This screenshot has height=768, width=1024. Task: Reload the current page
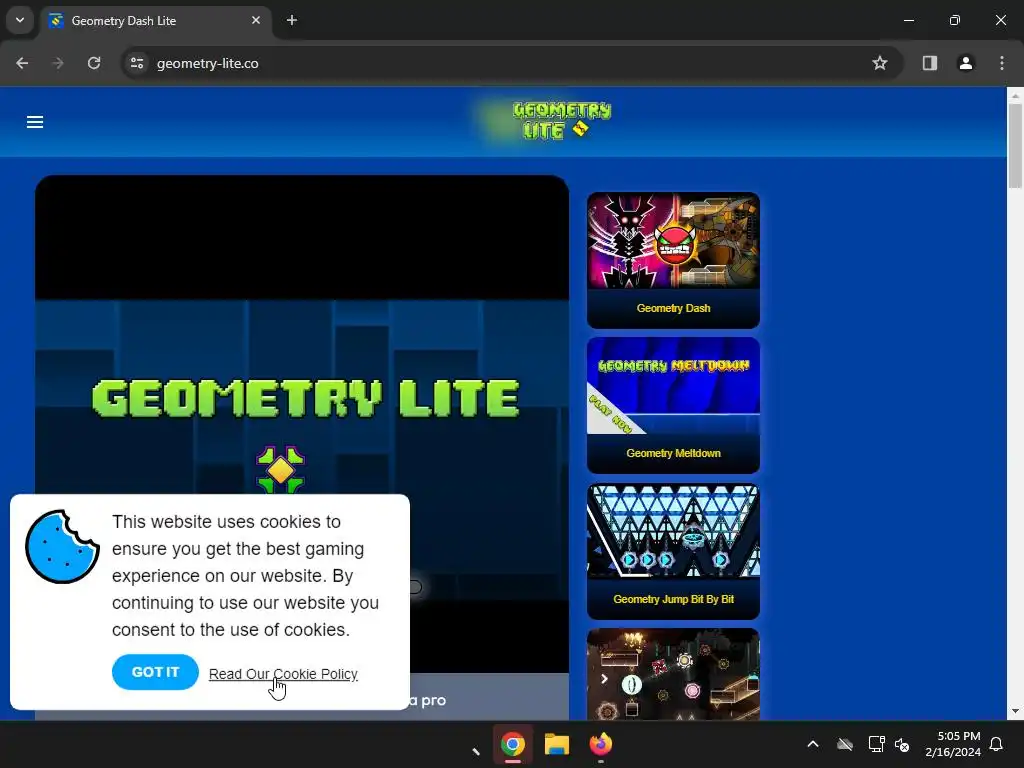94,63
